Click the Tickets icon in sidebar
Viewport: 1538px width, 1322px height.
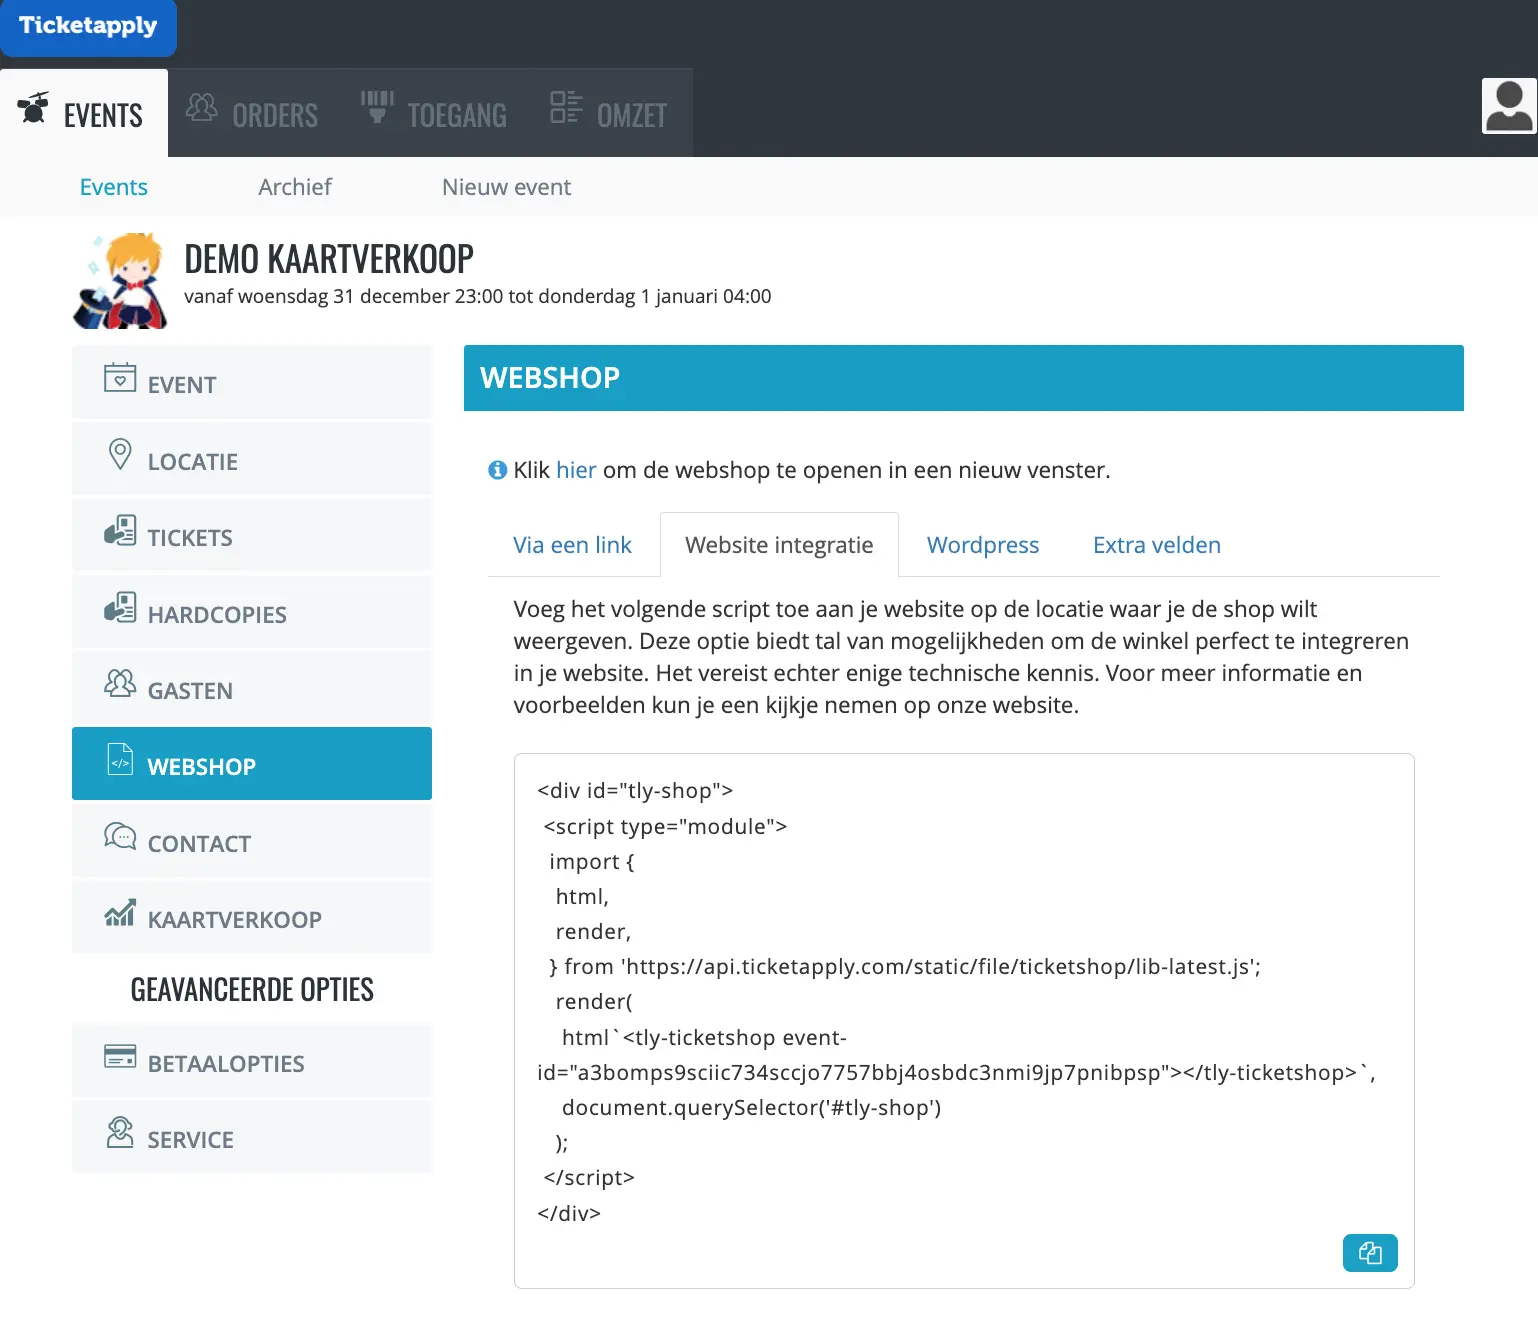(x=120, y=531)
